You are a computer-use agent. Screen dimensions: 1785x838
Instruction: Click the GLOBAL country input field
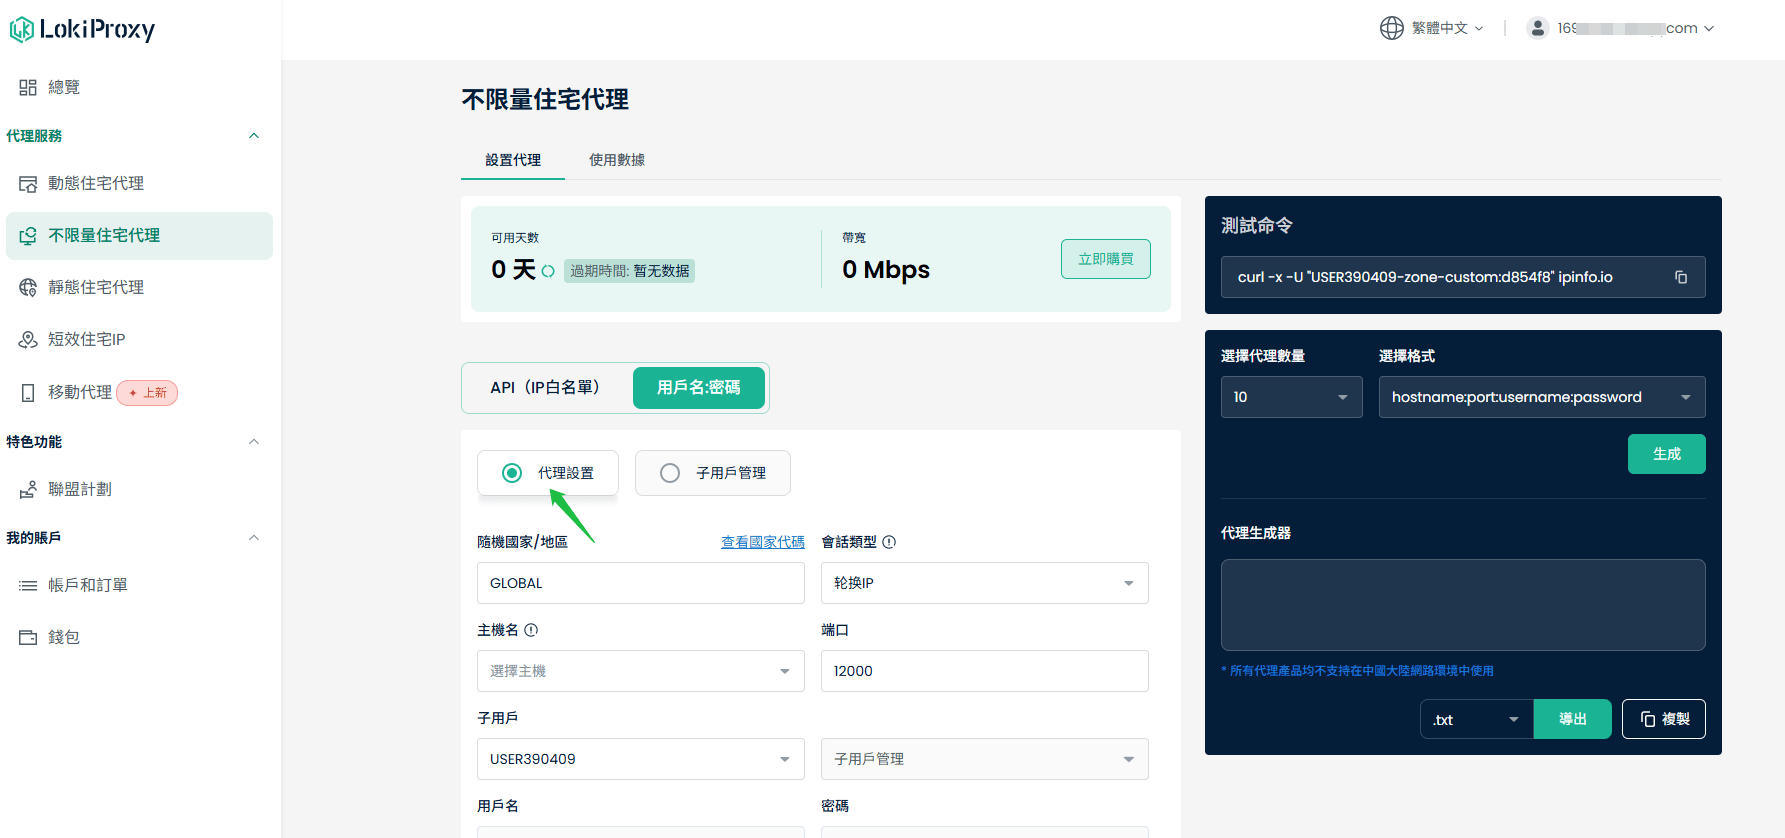tap(641, 583)
